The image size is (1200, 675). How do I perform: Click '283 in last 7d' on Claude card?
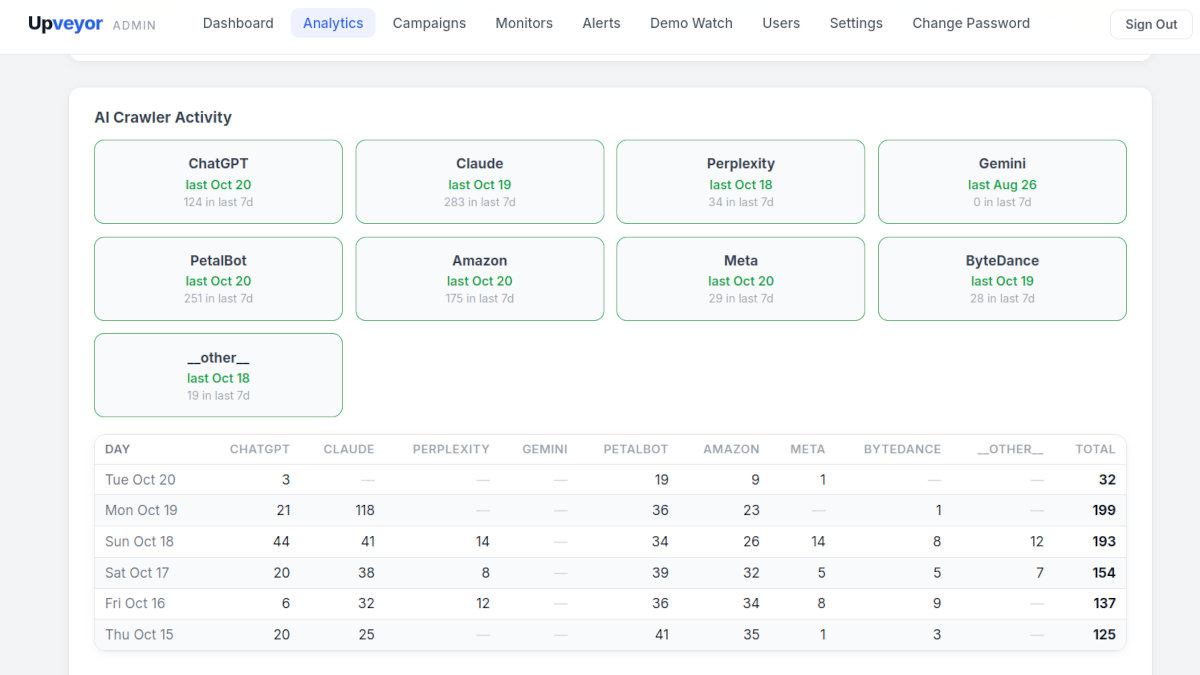click(480, 202)
